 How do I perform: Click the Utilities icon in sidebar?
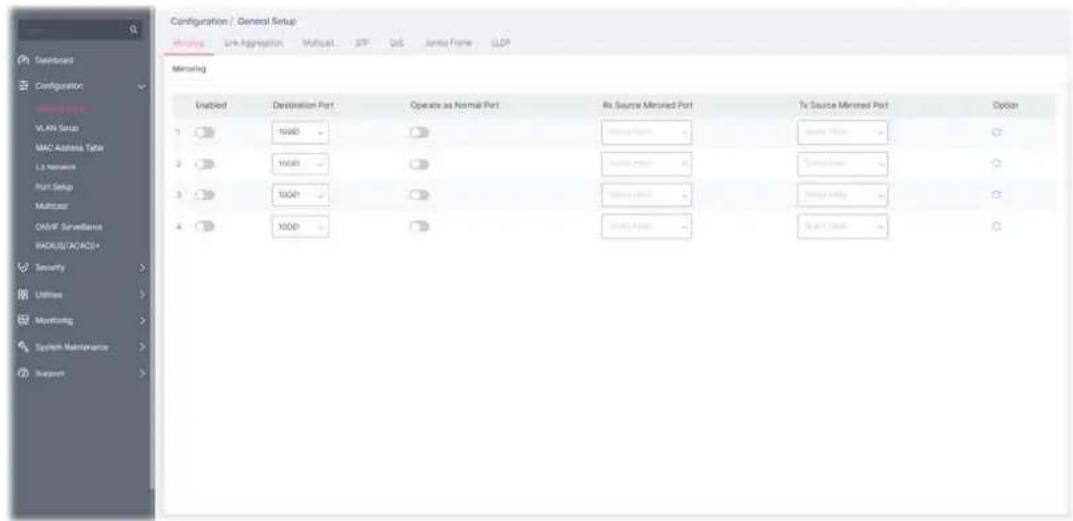tap(22, 294)
